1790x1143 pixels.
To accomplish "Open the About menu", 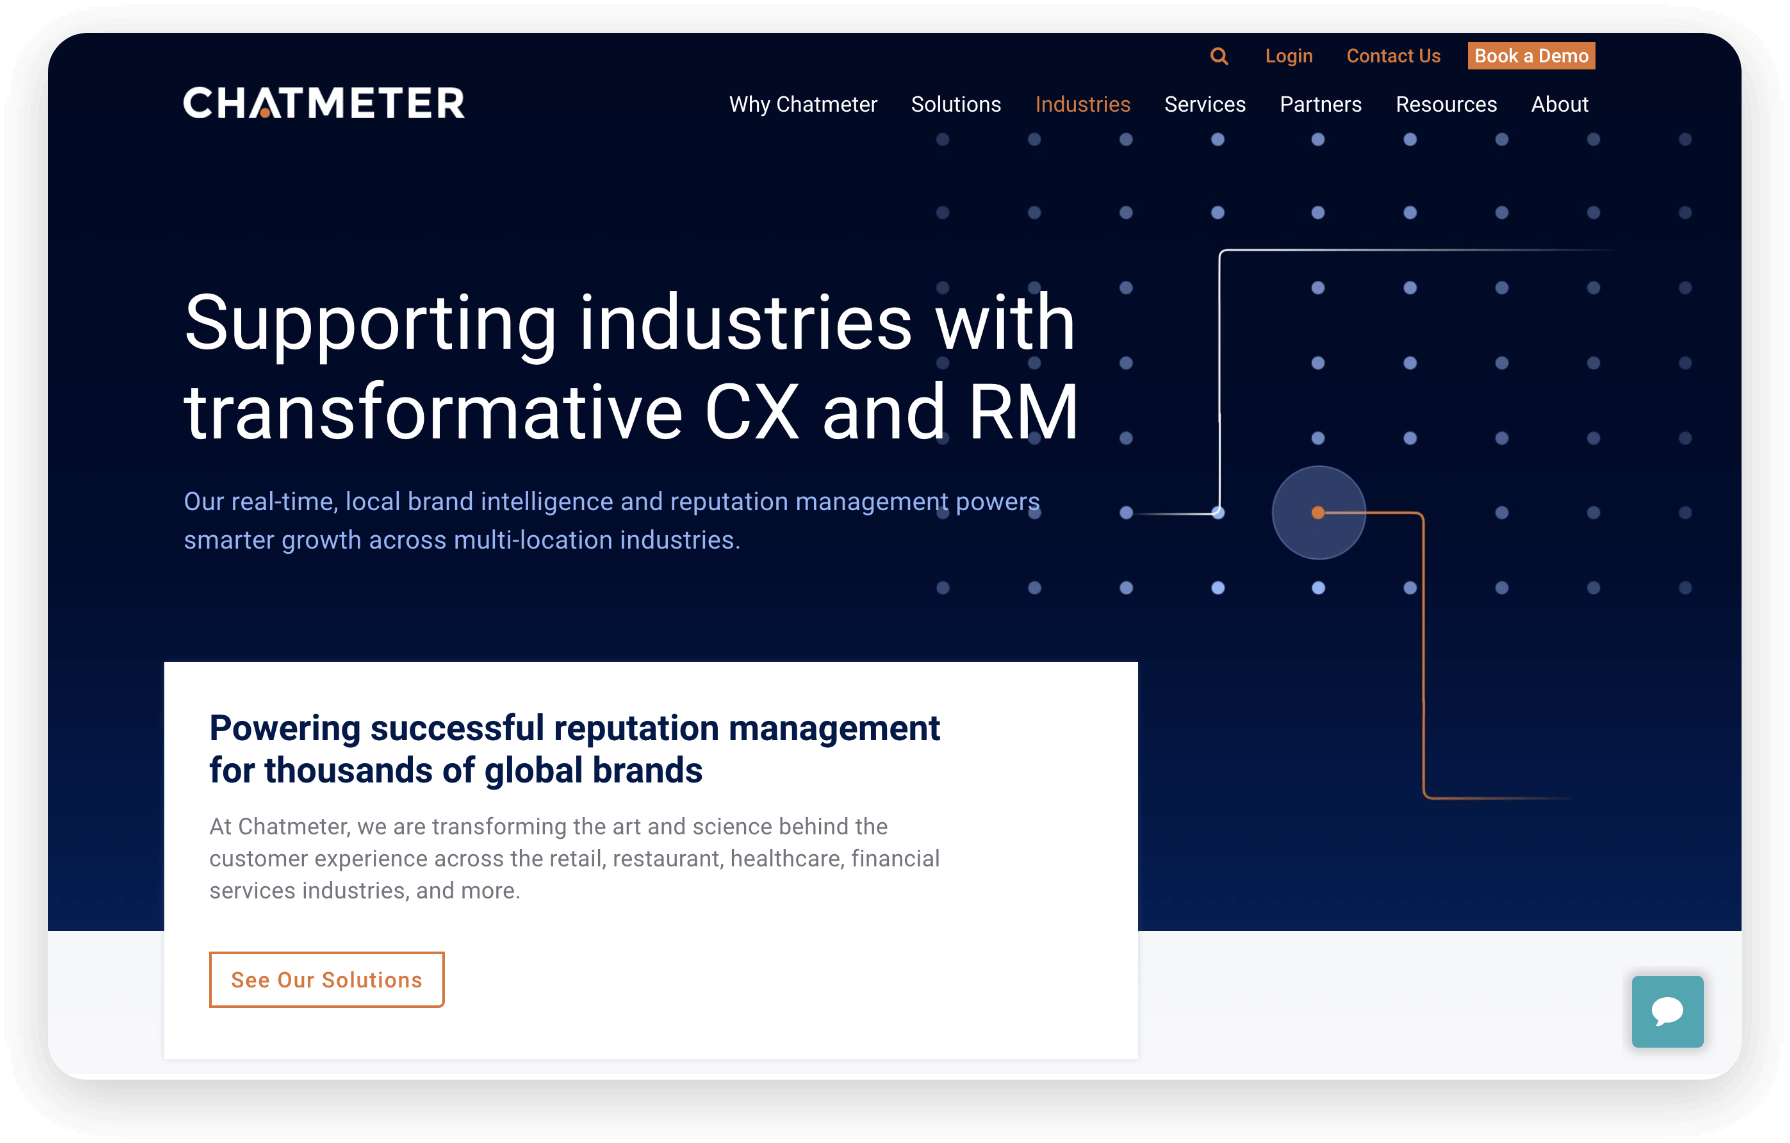I will point(1559,104).
